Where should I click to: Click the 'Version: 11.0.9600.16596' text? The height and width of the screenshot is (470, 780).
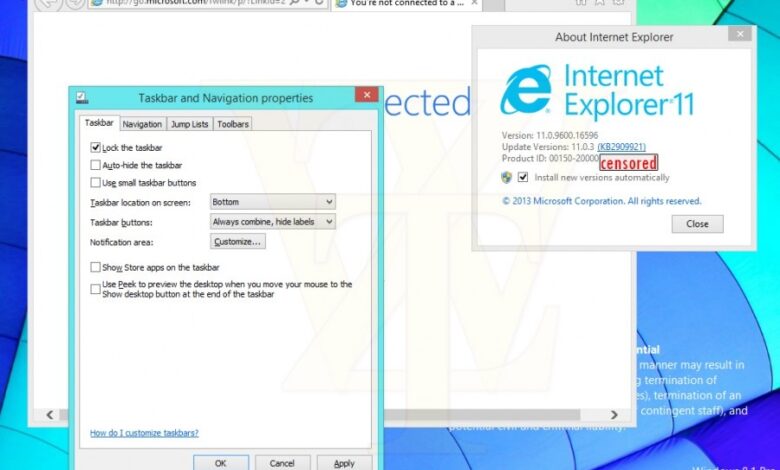pos(550,135)
